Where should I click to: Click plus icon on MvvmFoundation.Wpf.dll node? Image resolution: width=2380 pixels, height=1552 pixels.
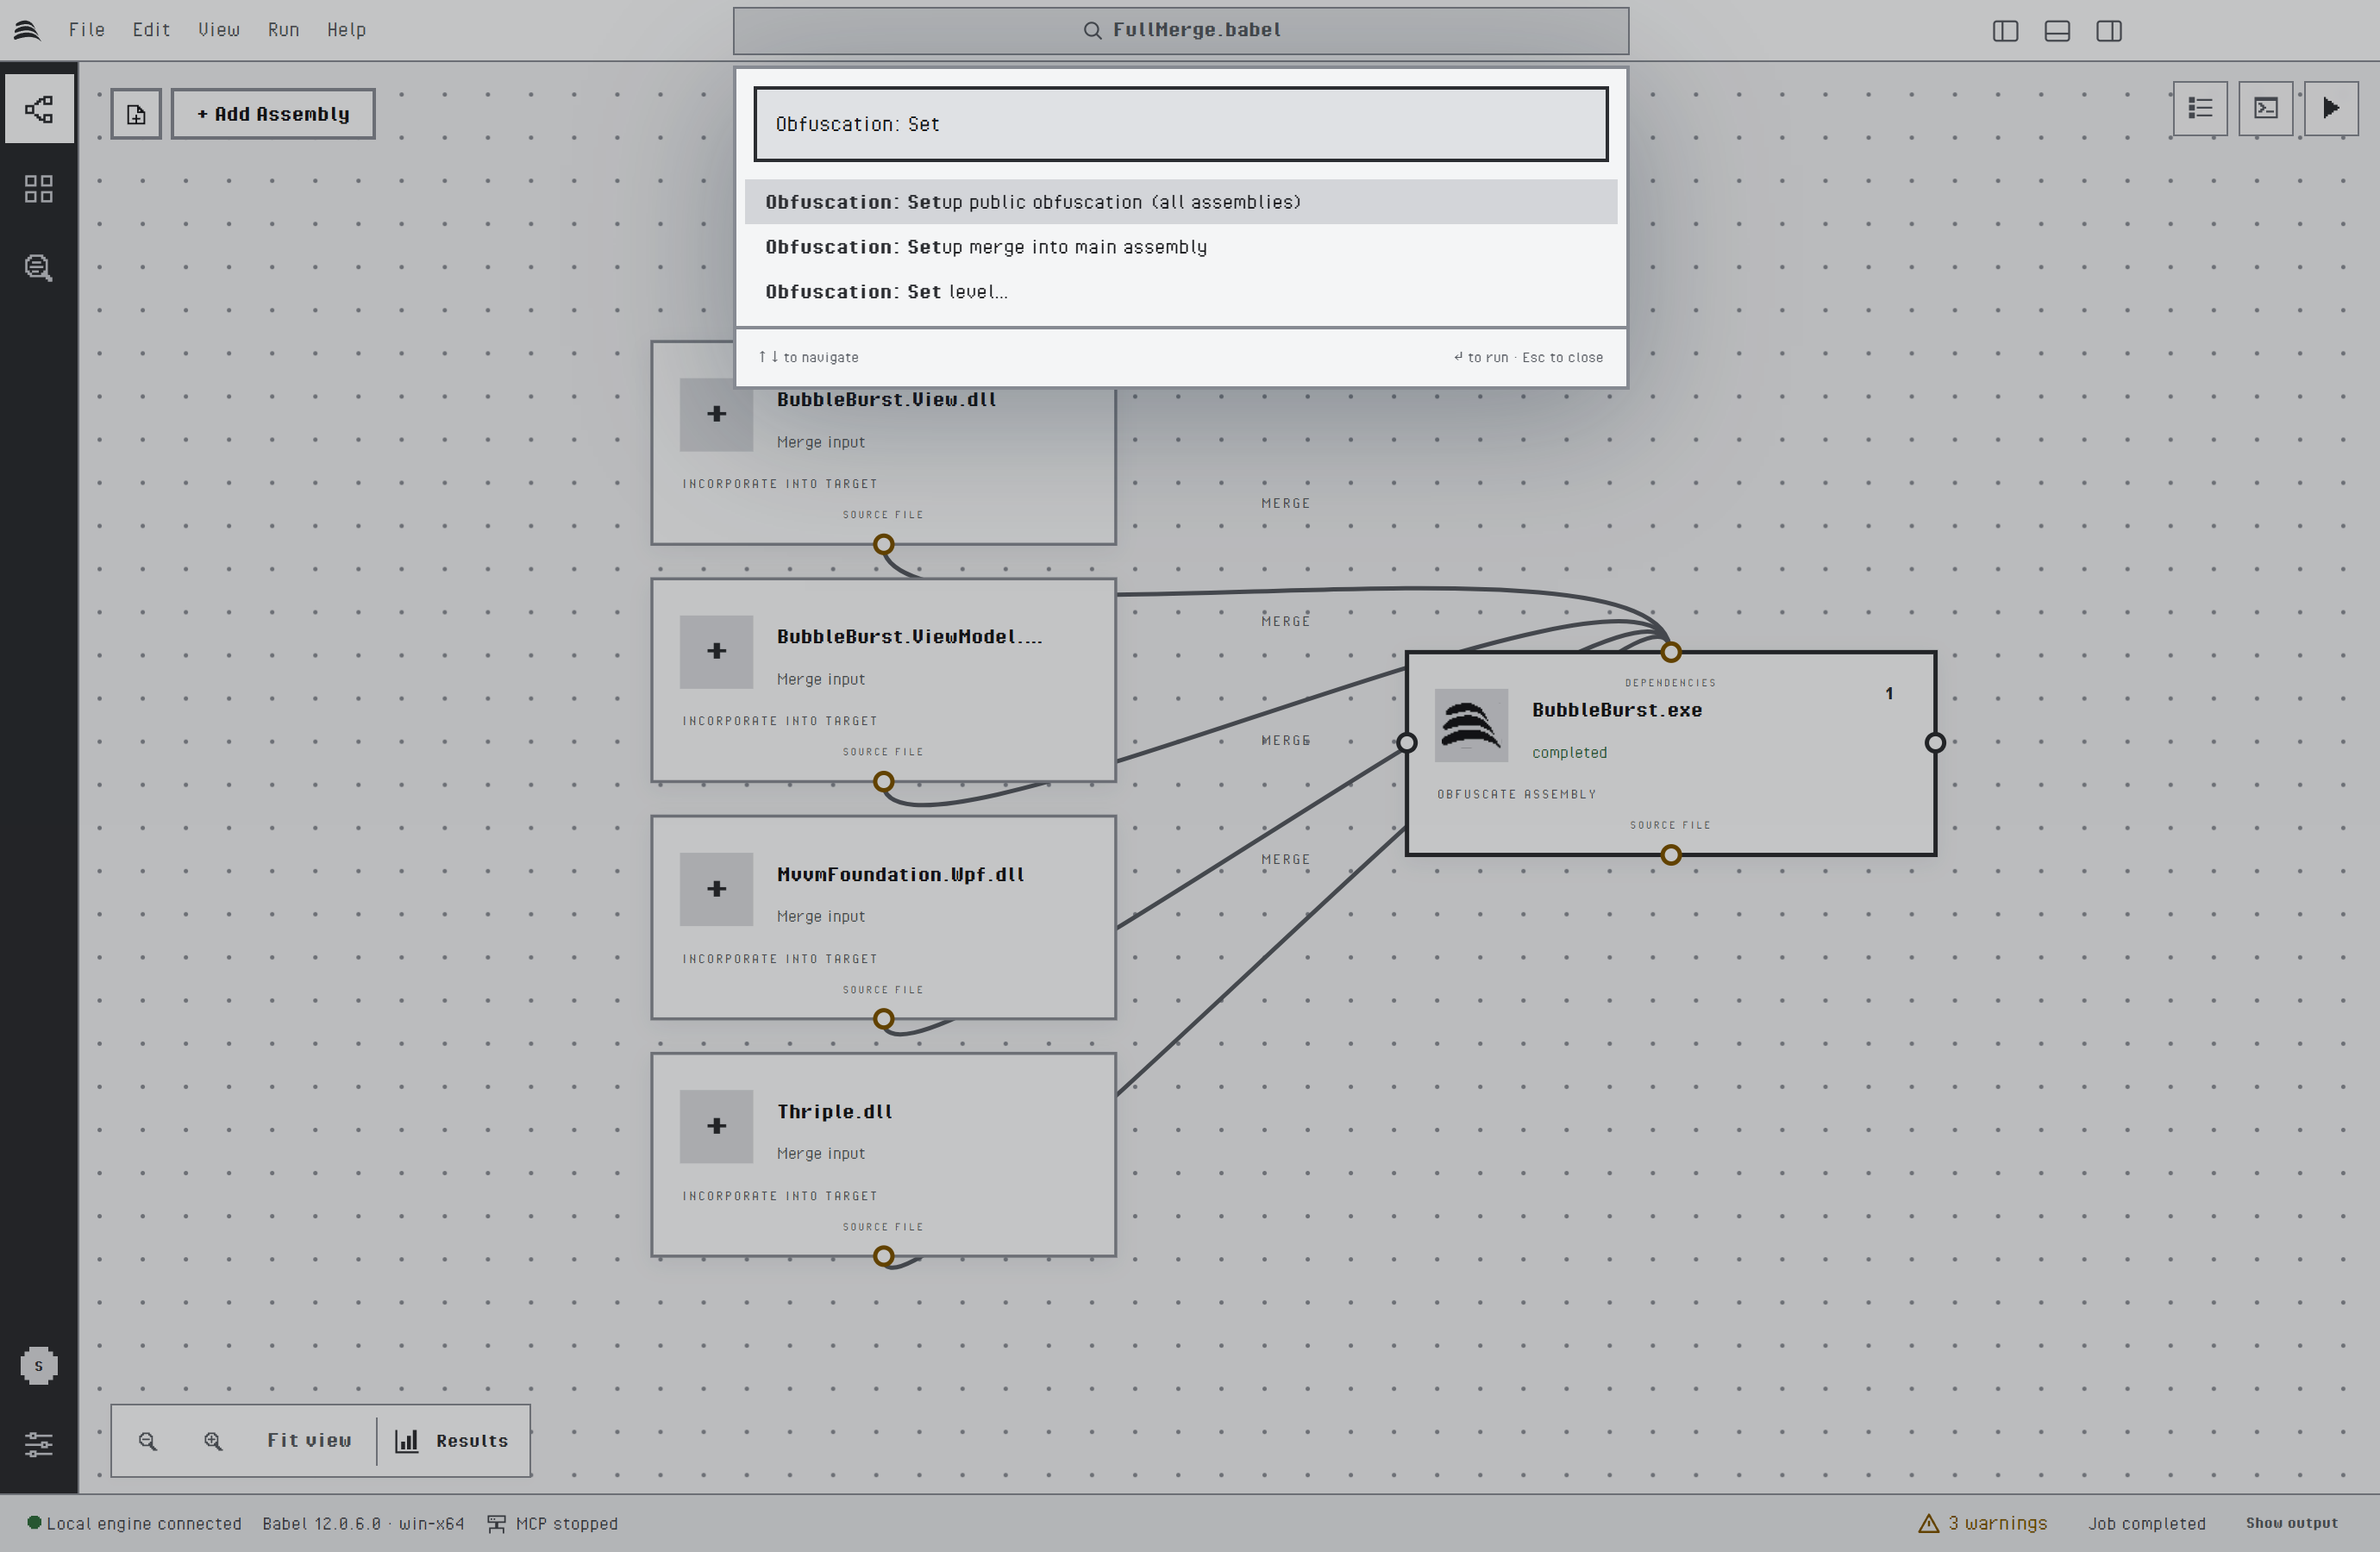point(716,889)
